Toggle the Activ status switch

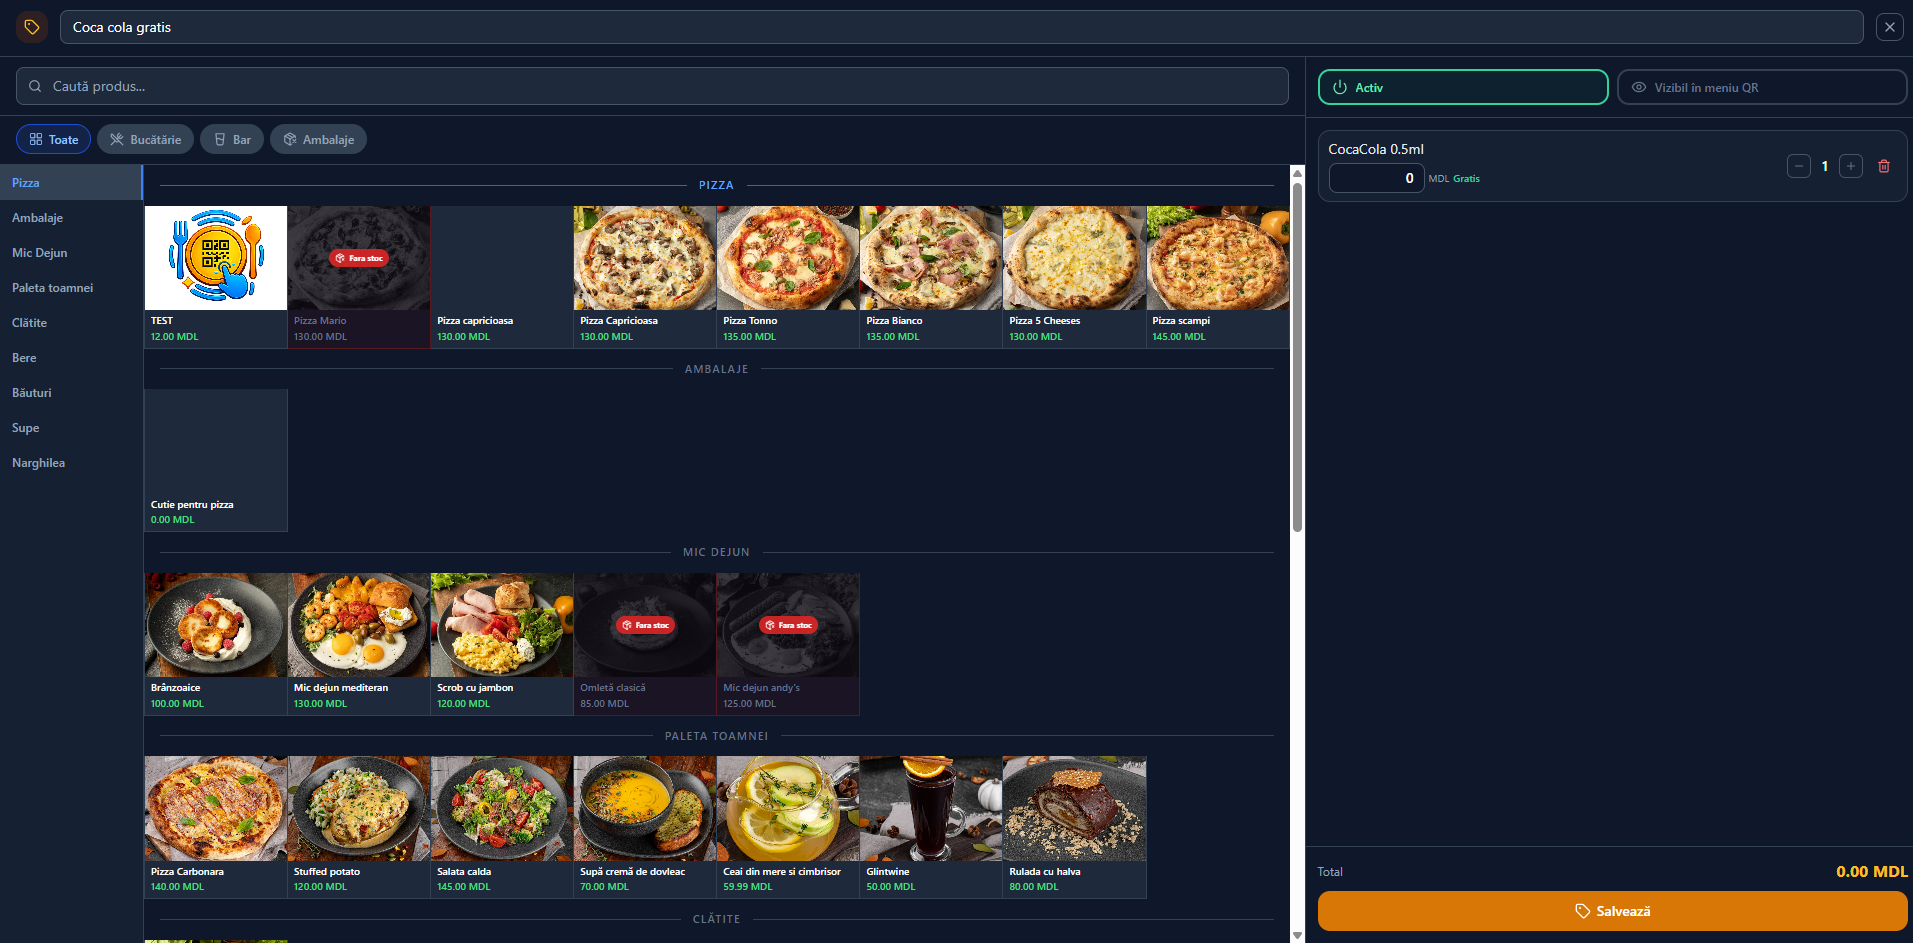tap(1463, 87)
